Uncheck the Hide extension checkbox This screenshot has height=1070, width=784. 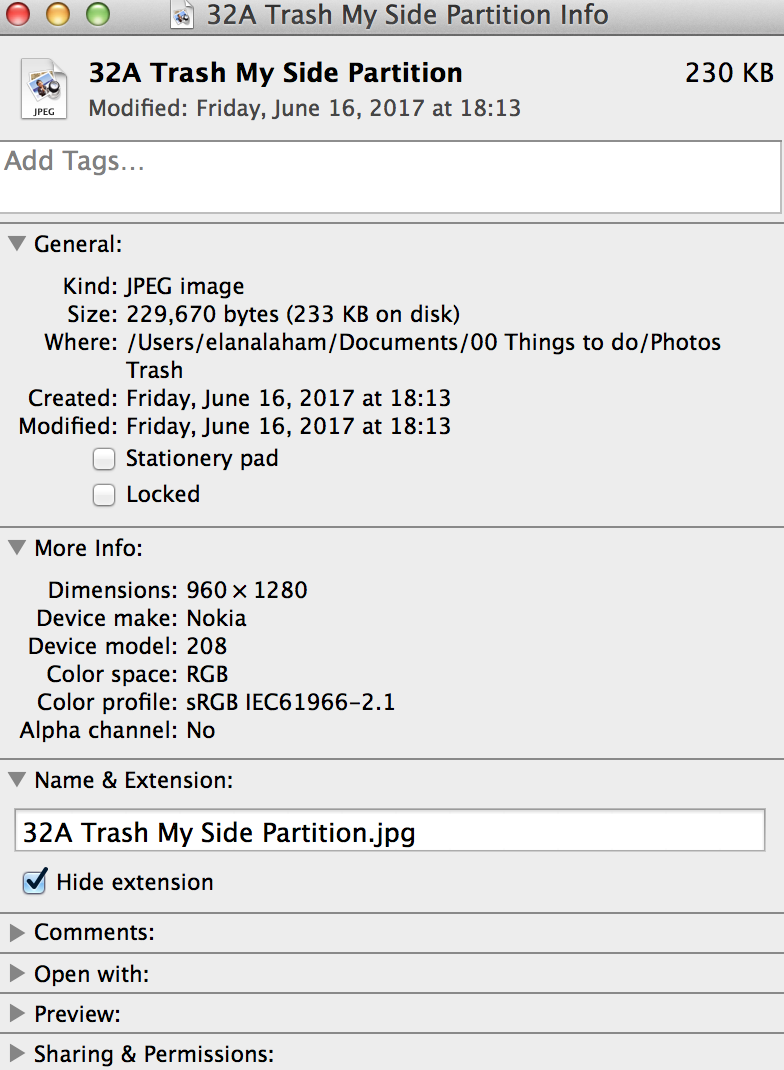(35, 882)
